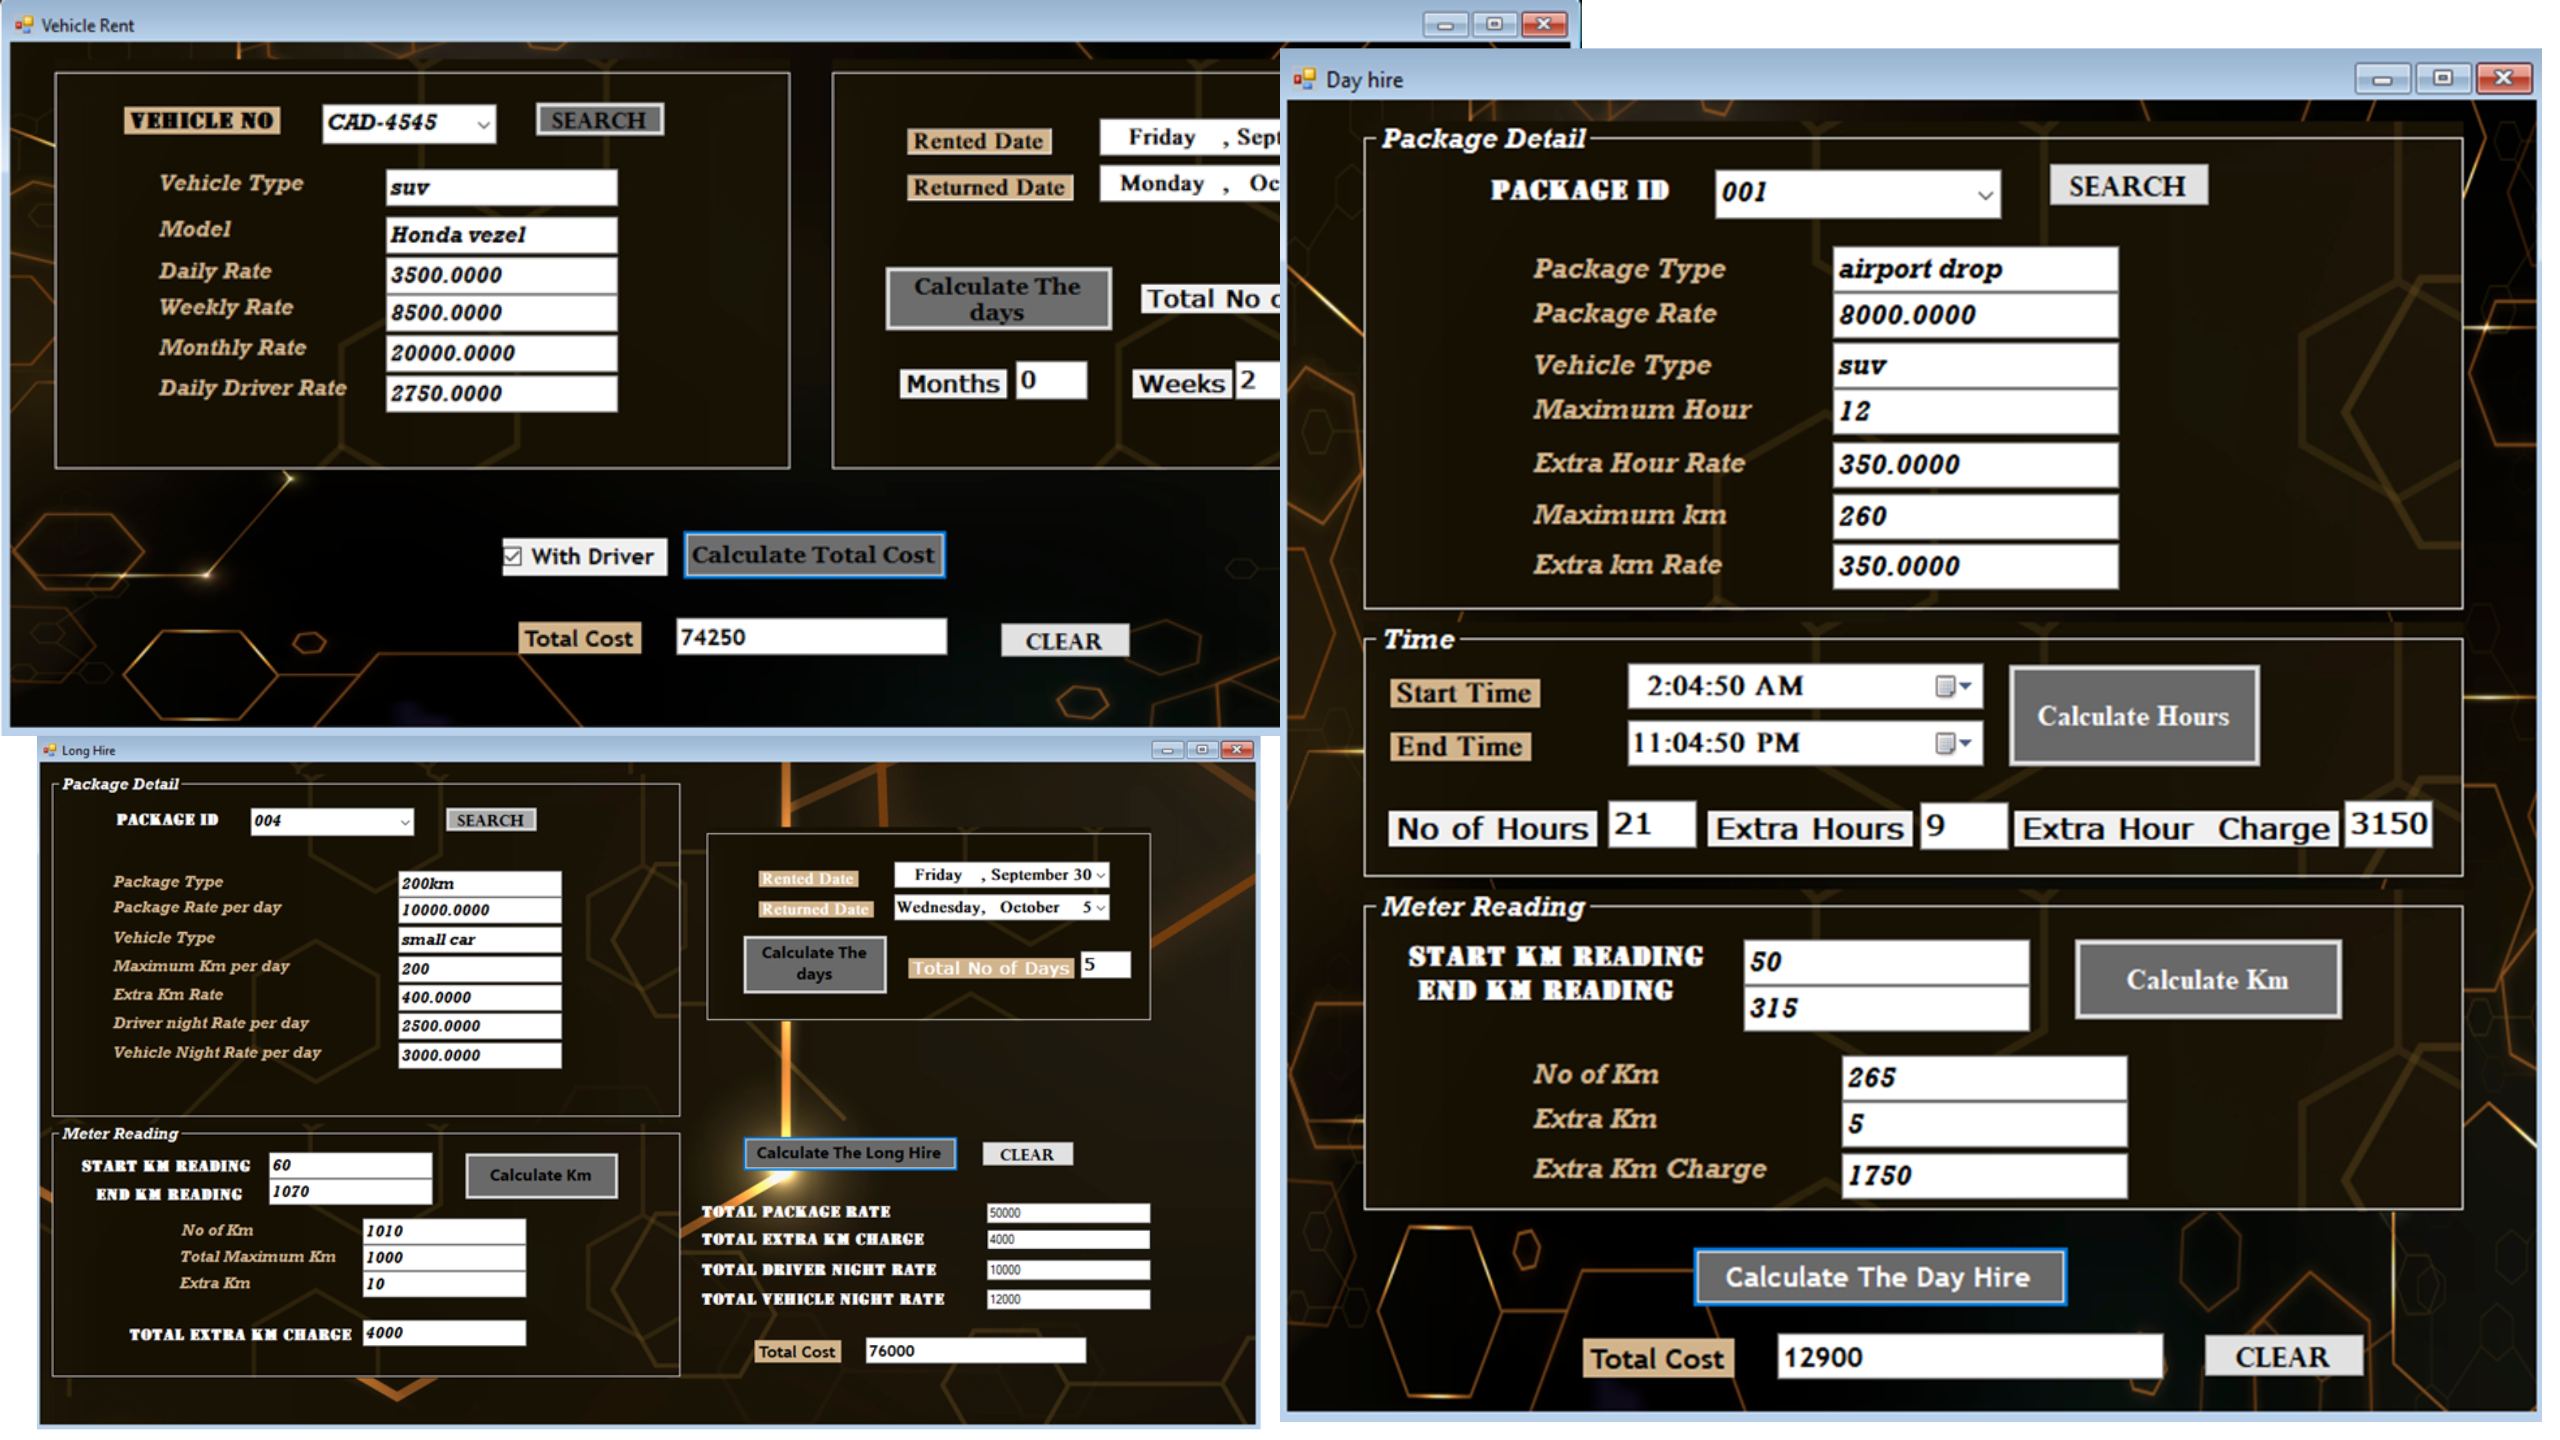The width and height of the screenshot is (2560, 1440).
Task: Click the Long Hire window title icon
Action: (x=49, y=750)
